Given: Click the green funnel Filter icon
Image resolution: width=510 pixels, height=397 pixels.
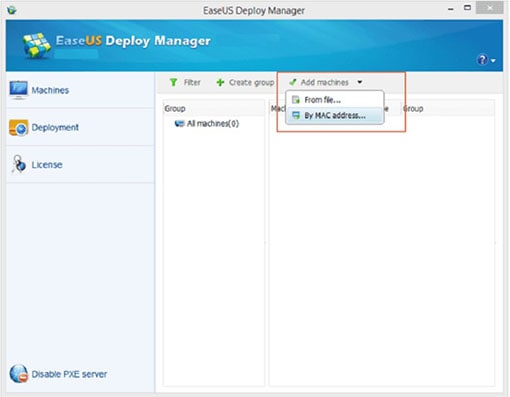Looking at the screenshot, I should (173, 82).
